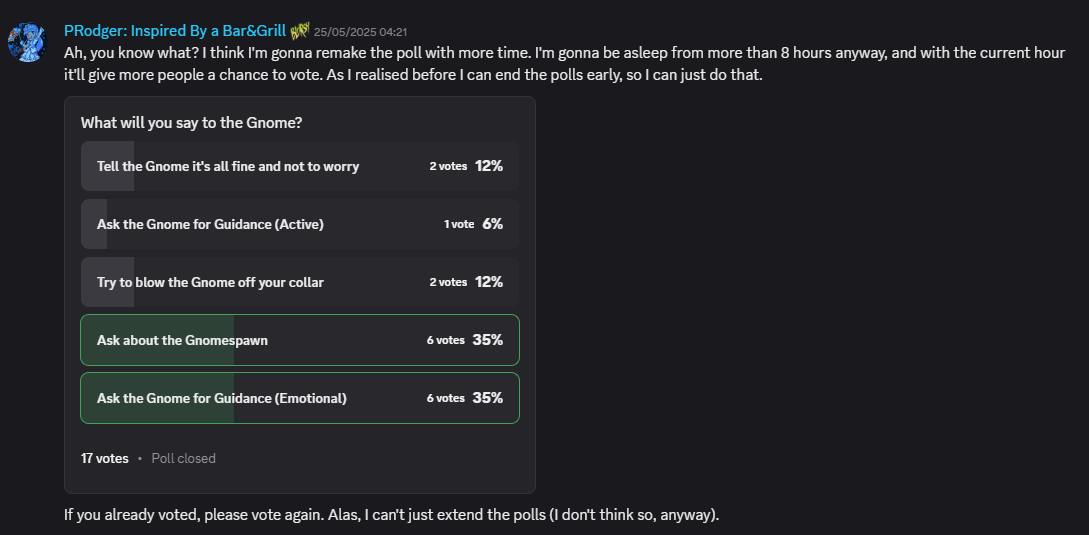Click poll title What will you say to the Gnome?

pyautogui.click(x=192, y=123)
